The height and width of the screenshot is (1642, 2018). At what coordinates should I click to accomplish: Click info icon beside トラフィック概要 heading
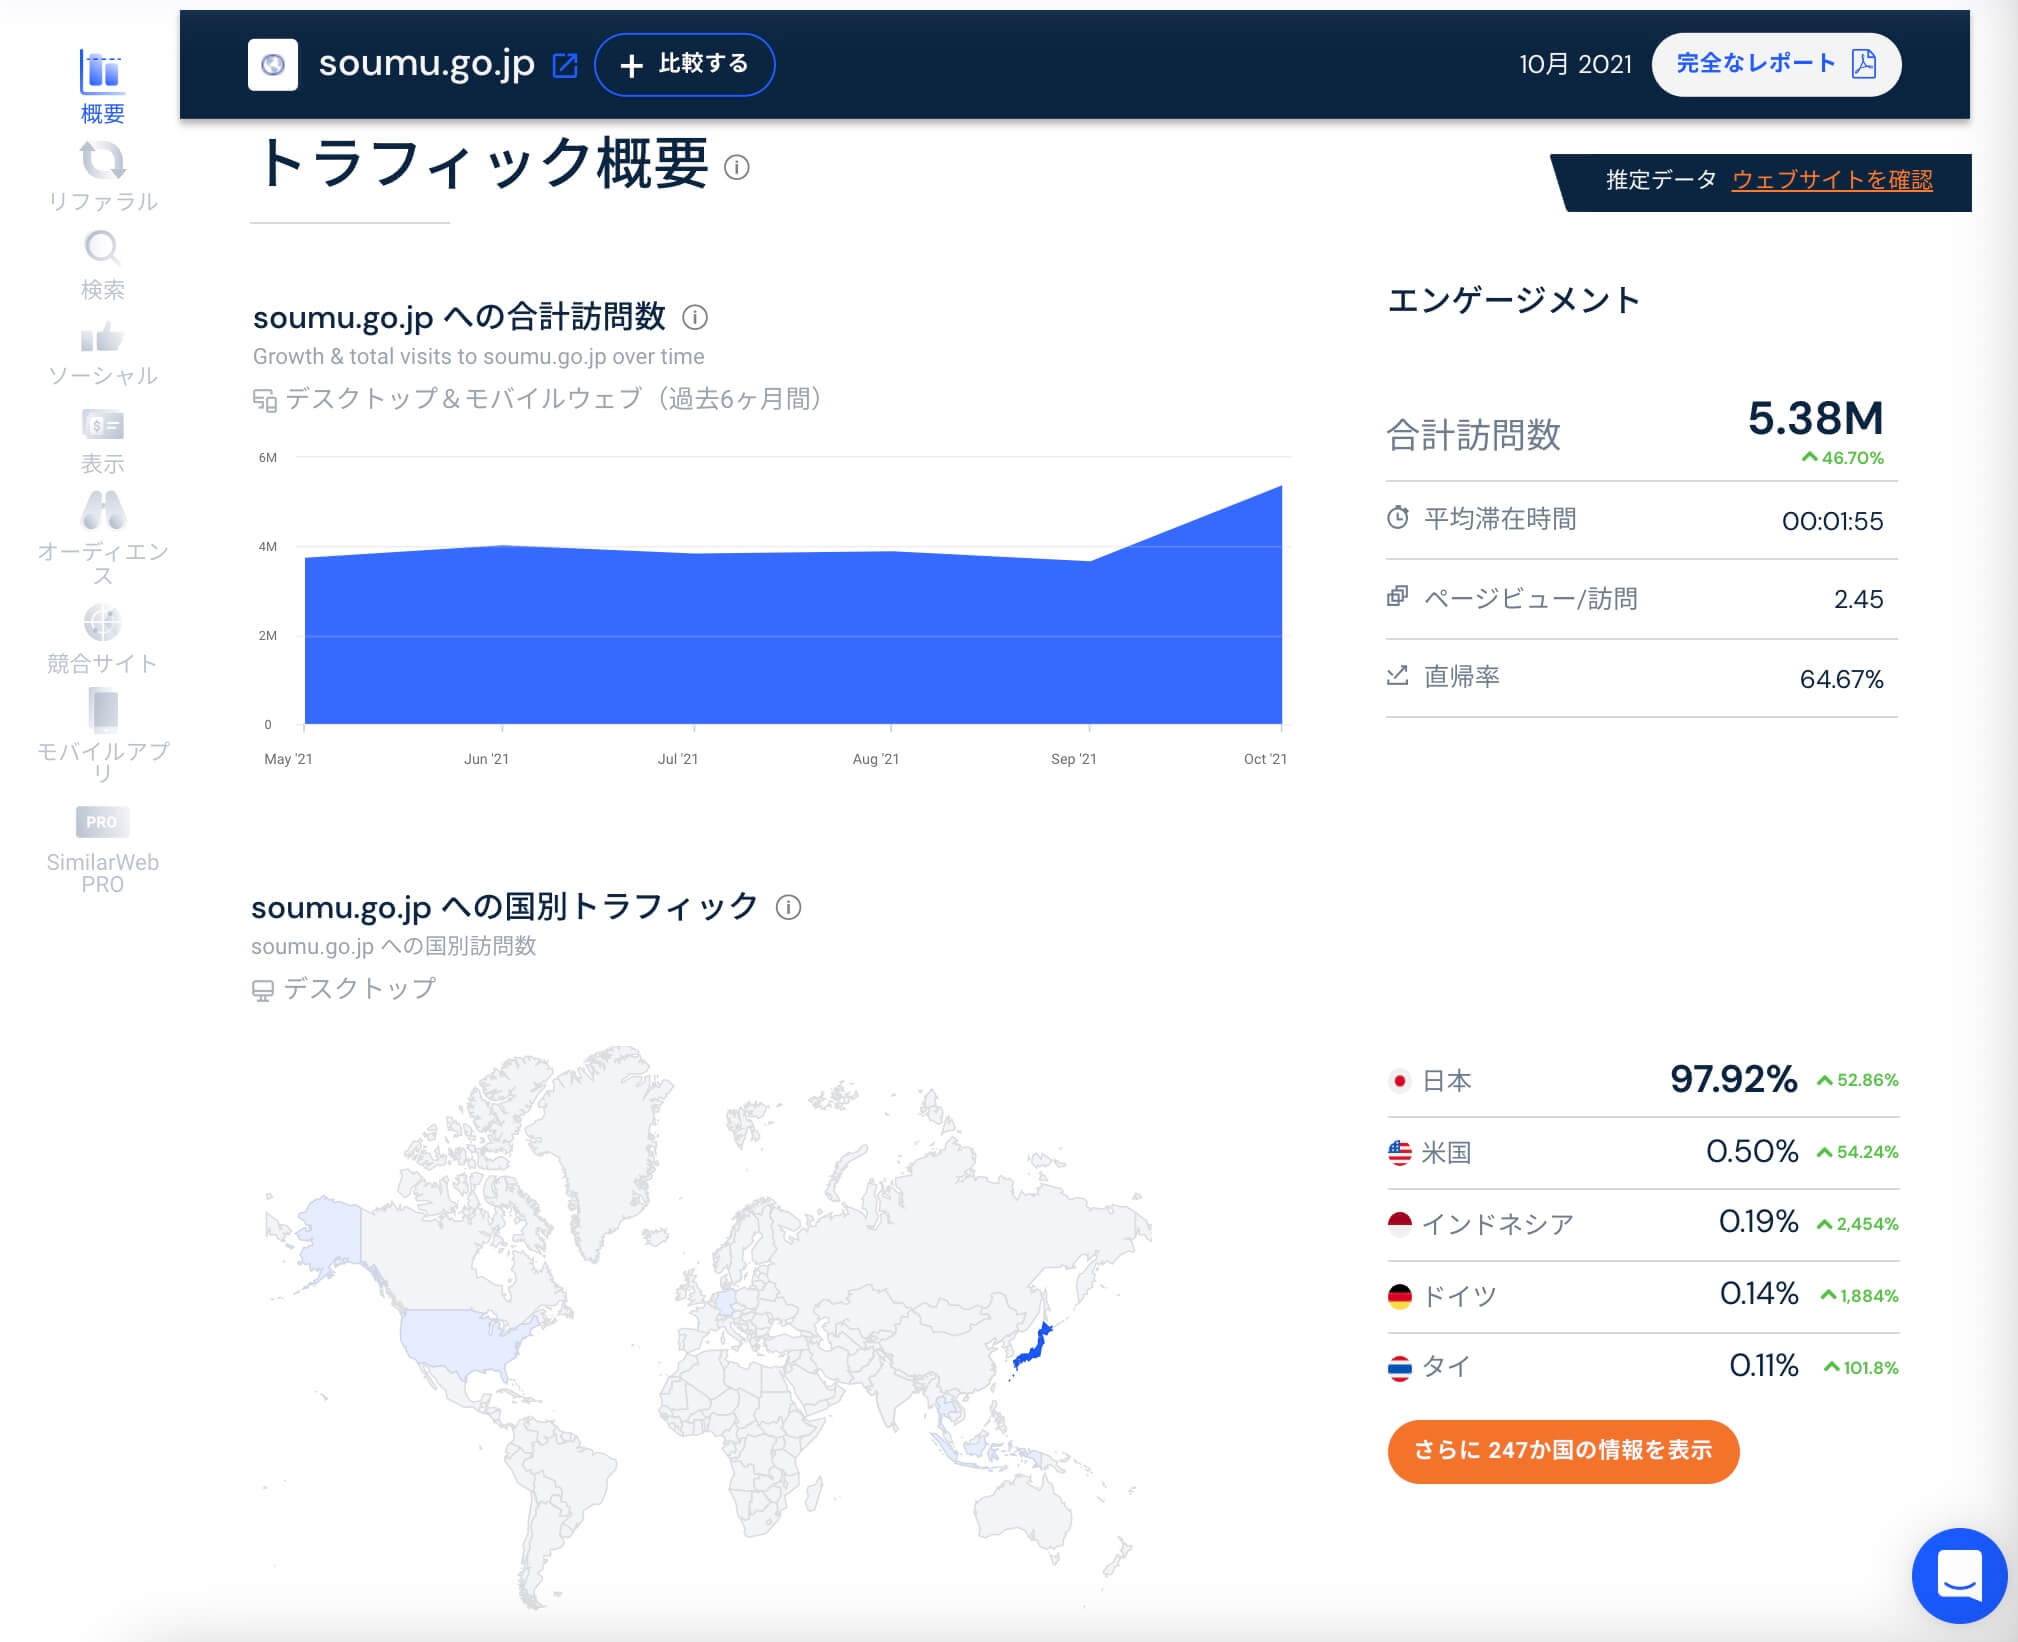(737, 167)
